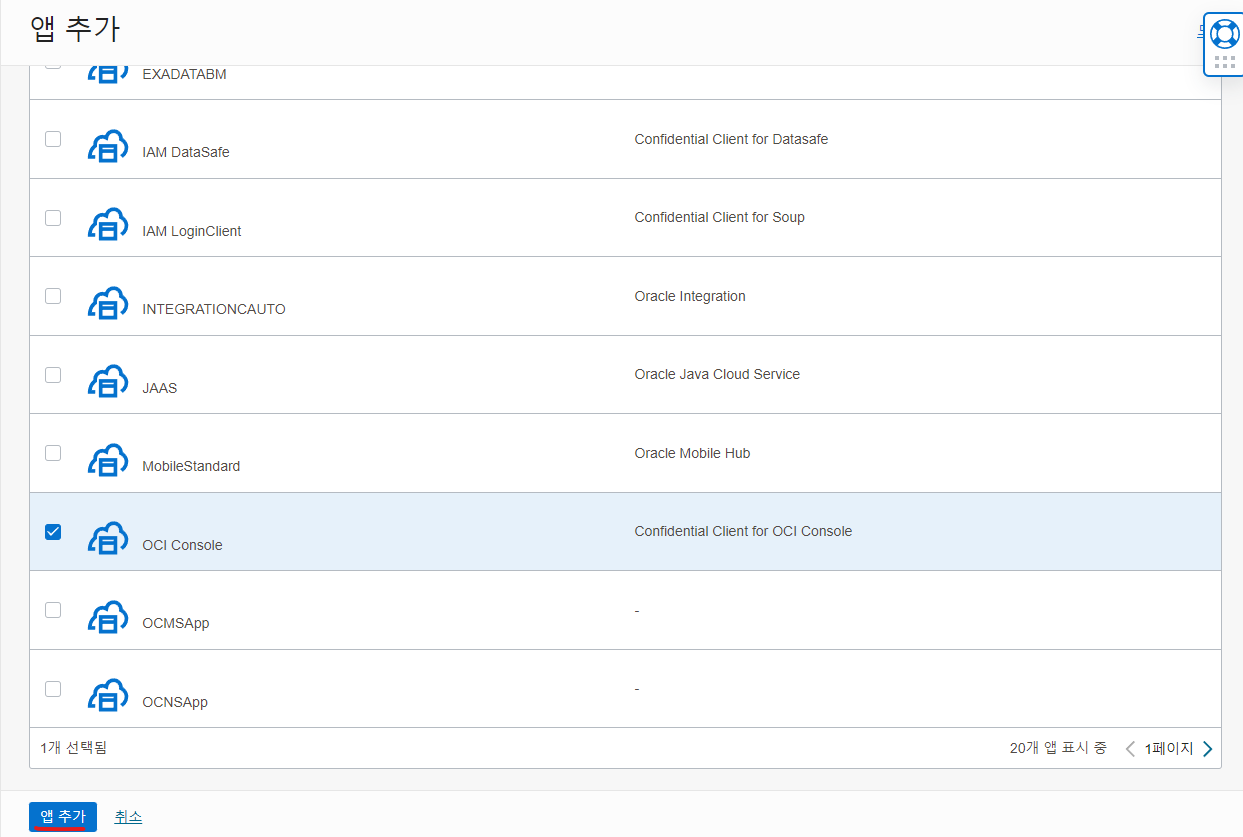This screenshot has width=1243, height=837.
Task: Click 'Confidential Client for Datasafe' description
Action: [731, 139]
